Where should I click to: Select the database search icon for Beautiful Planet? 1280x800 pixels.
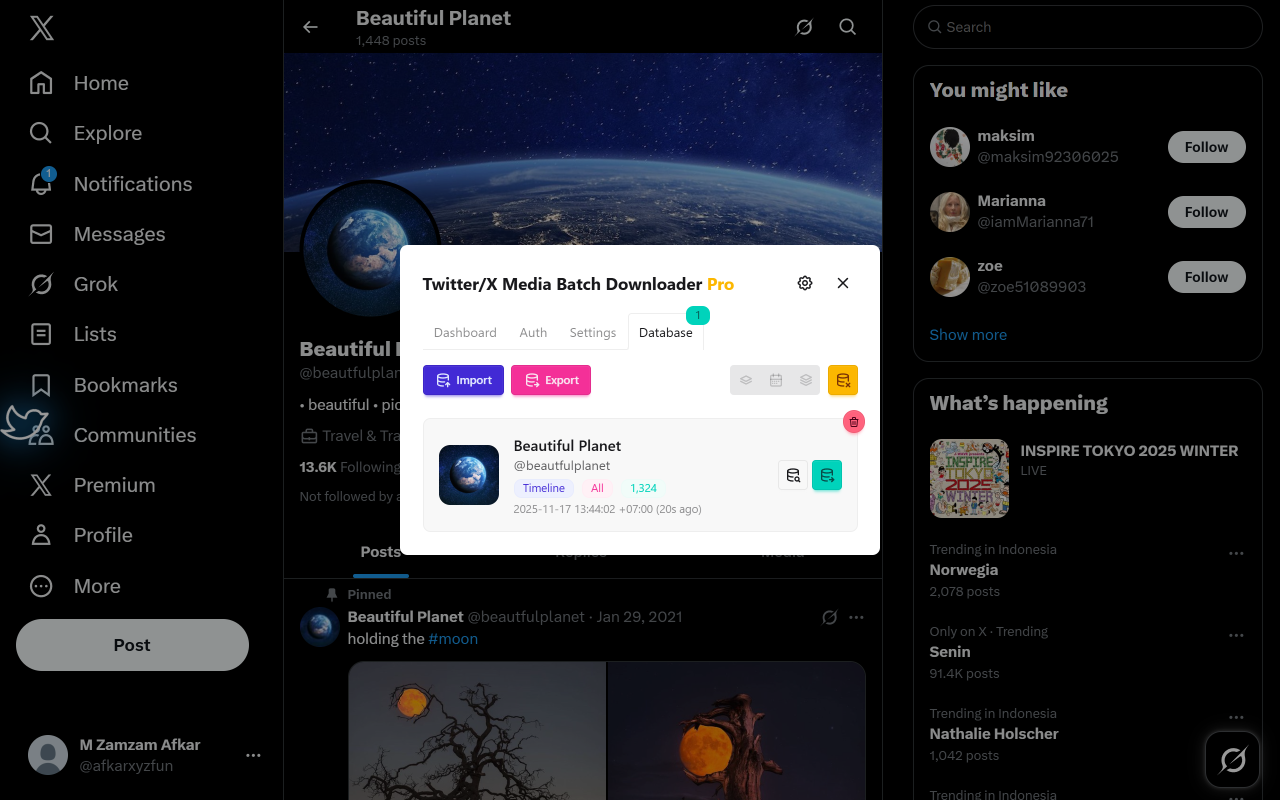[x=793, y=475]
